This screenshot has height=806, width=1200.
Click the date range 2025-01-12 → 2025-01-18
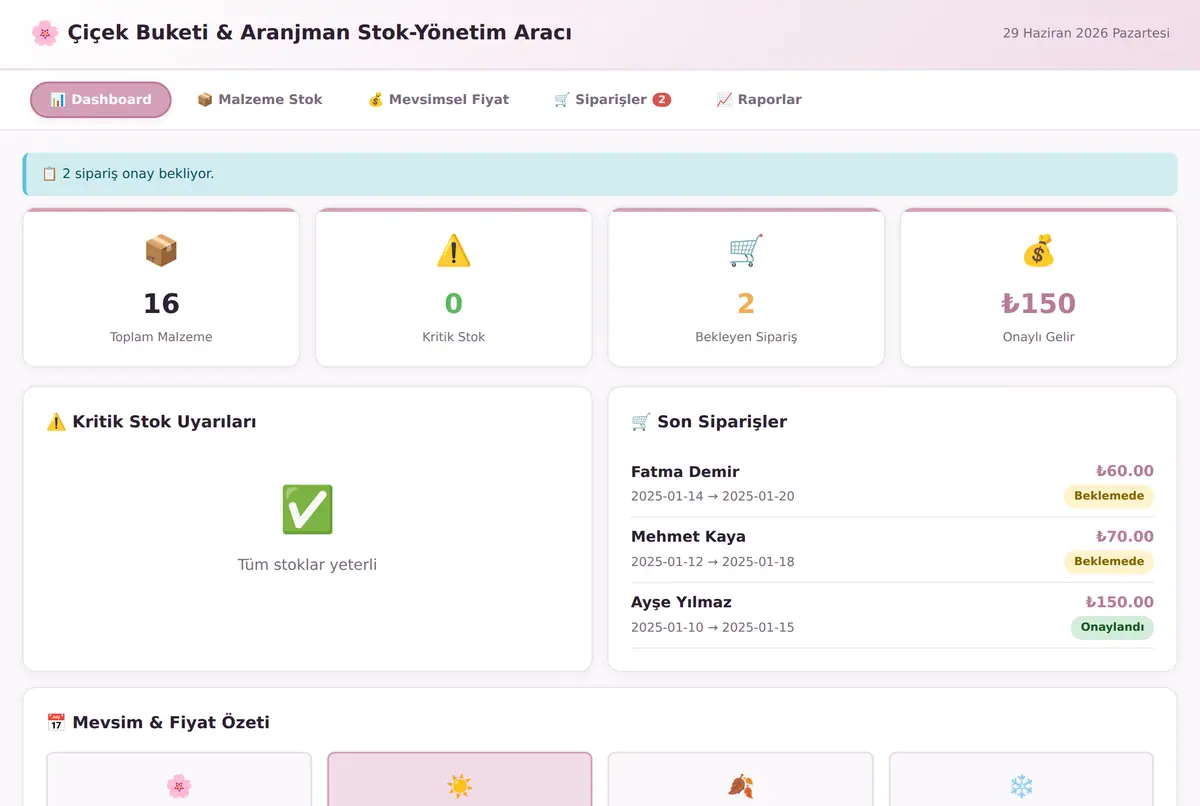click(713, 562)
